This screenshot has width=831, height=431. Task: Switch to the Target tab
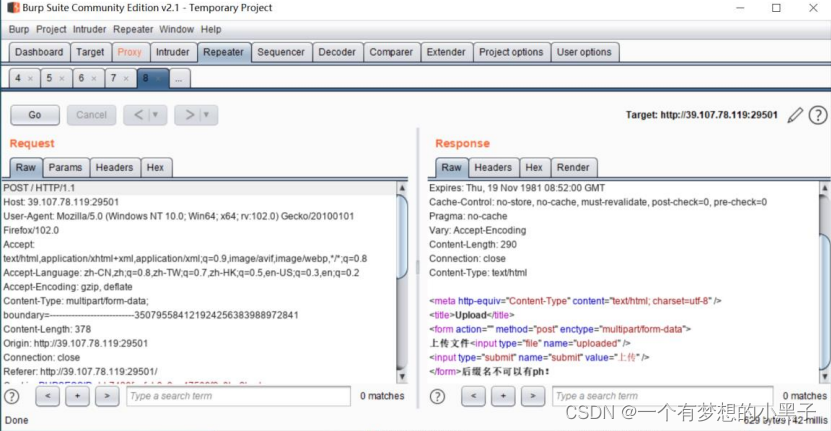[x=90, y=52]
